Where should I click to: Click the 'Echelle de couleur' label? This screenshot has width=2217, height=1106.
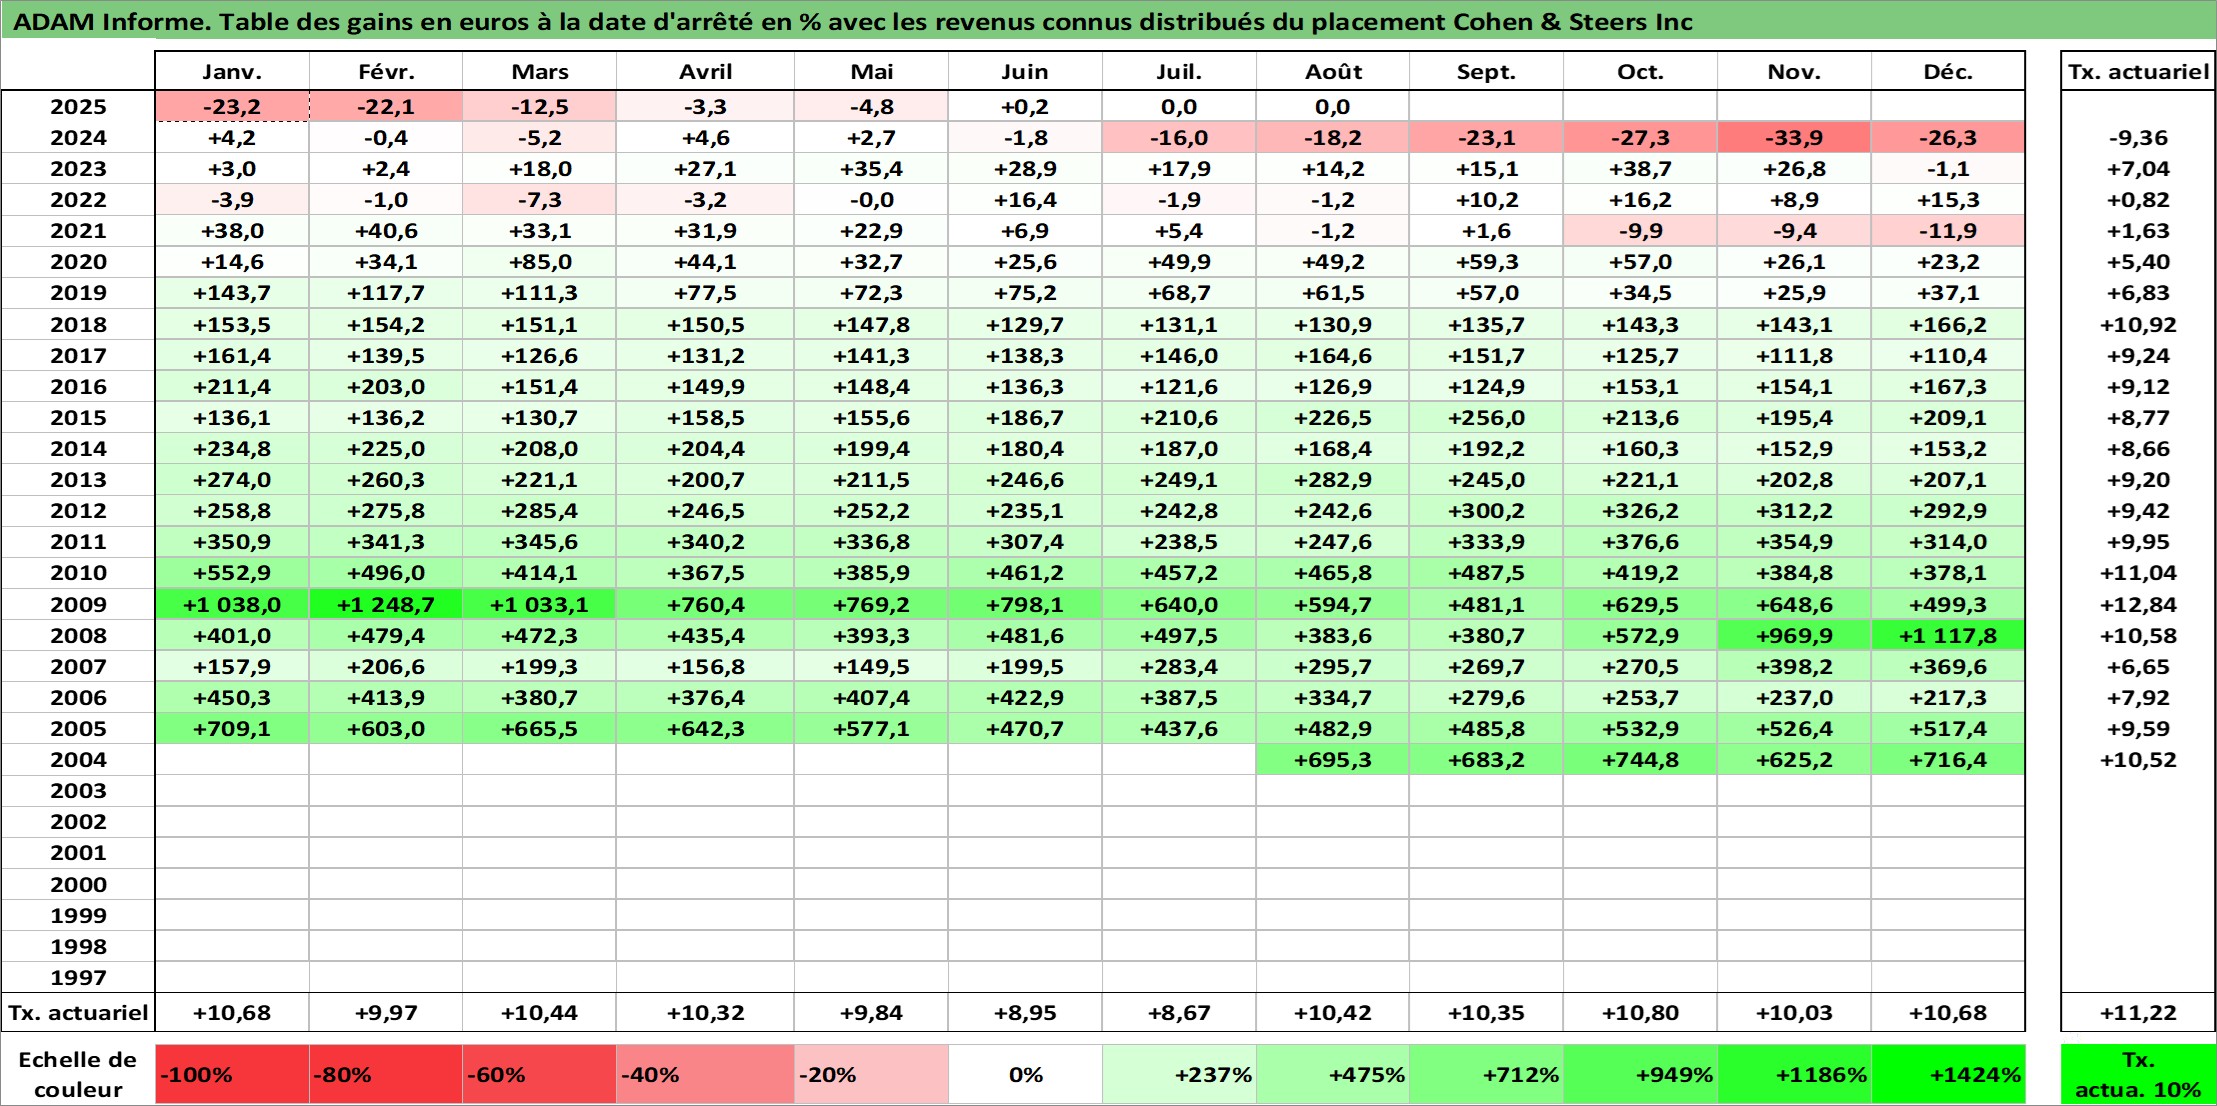[x=78, y=1075]
